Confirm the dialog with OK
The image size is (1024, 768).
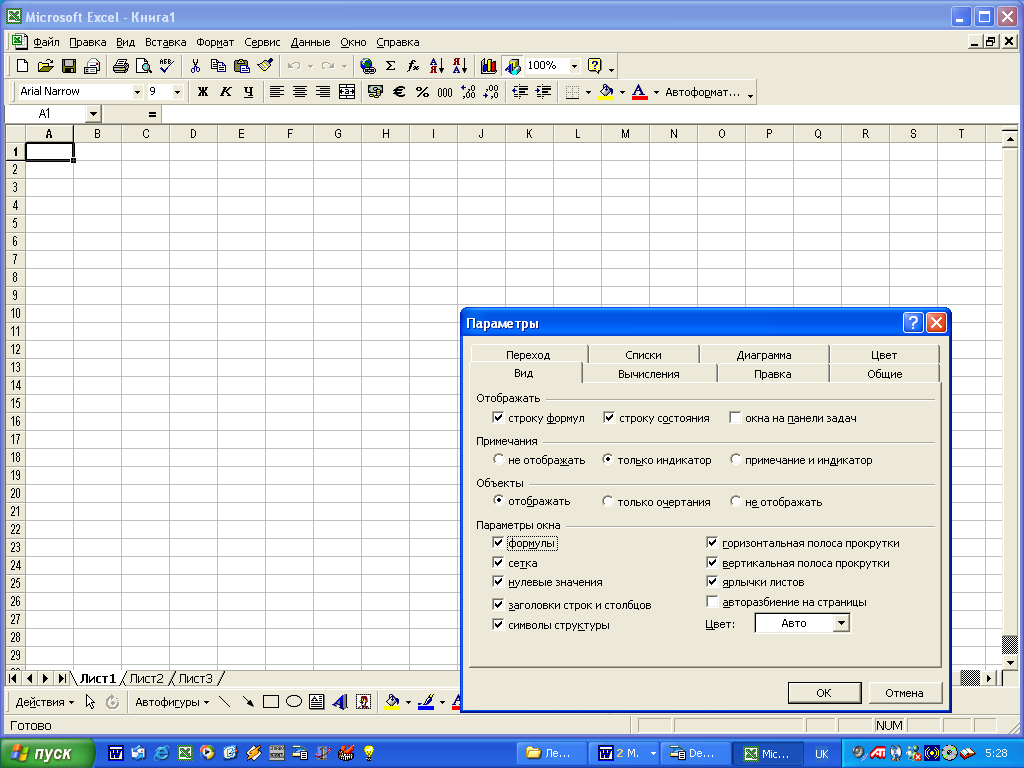824,693
